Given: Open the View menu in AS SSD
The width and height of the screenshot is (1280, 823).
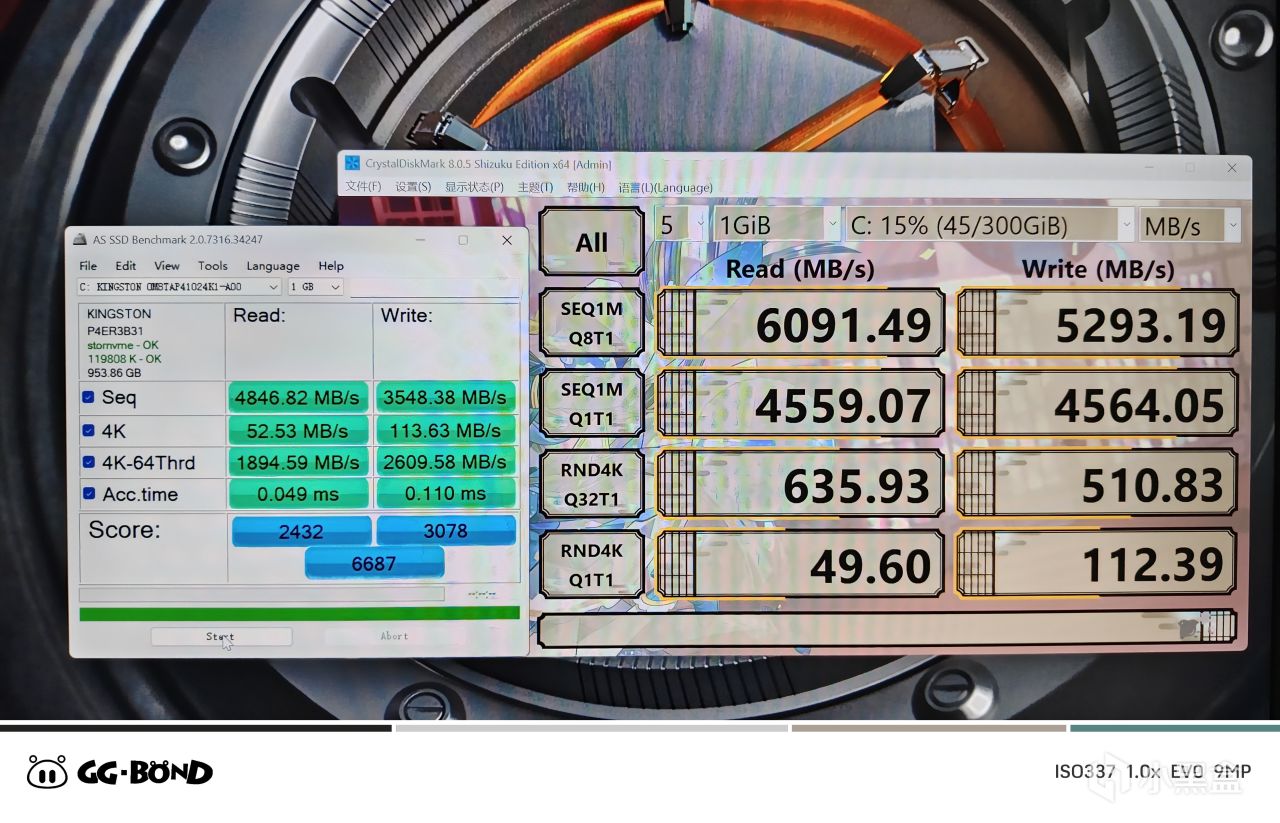Looking at the screenshot, I should [167, 266].
